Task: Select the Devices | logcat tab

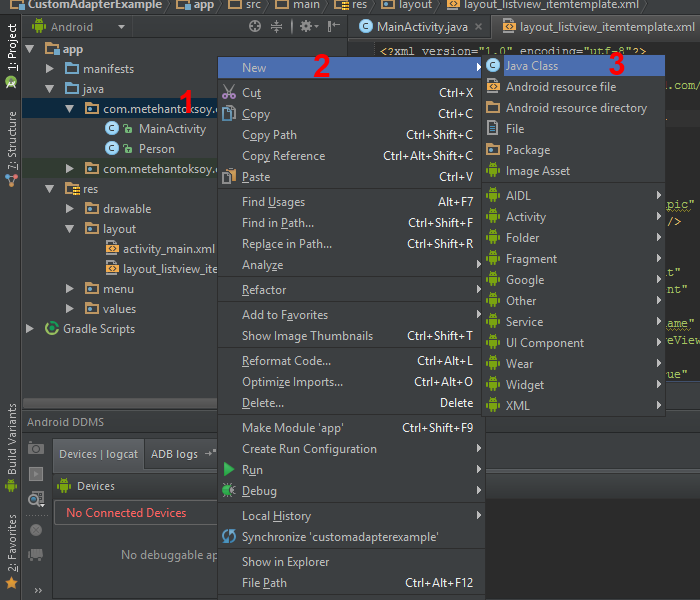Action: point(99,454)
